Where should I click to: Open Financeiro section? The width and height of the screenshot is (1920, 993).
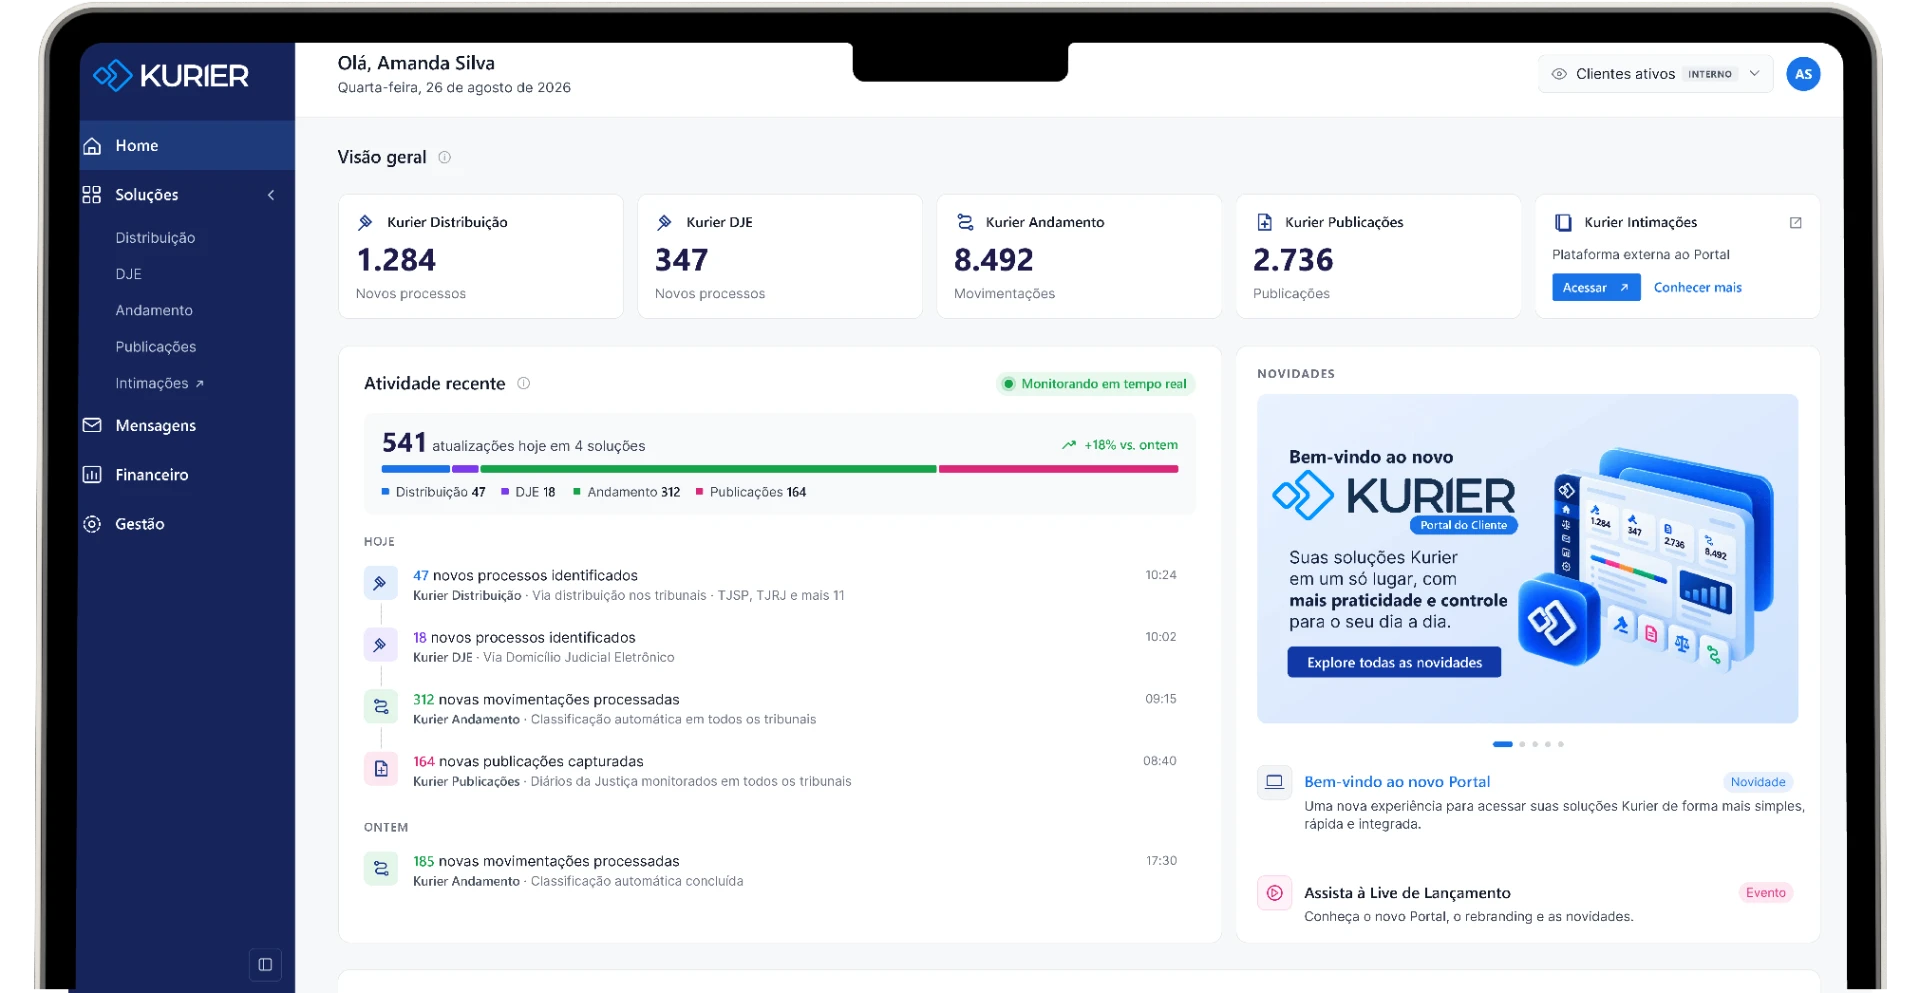click(x=151, y=475)
